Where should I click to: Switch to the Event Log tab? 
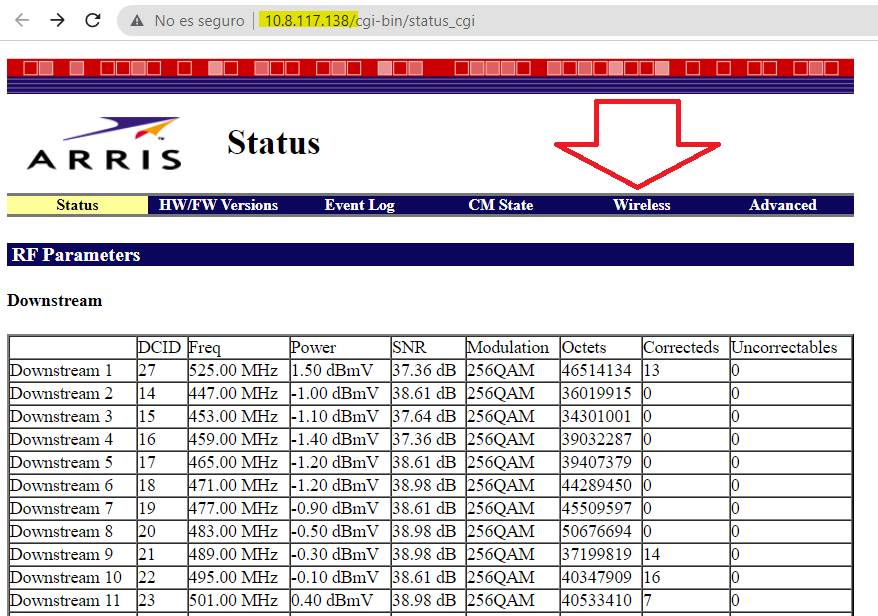coord(359,205)
